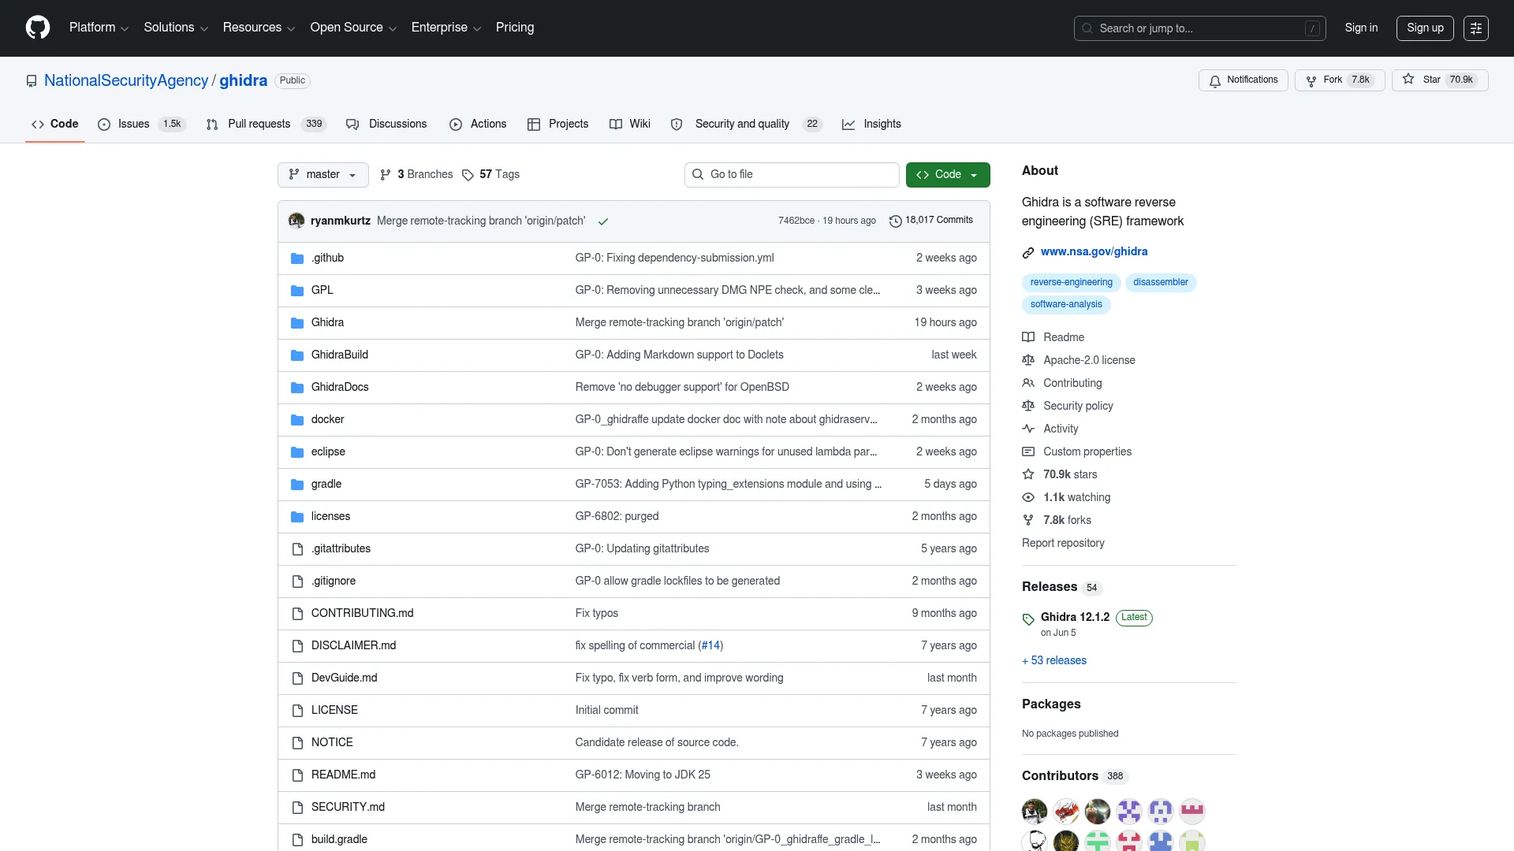Open the README.md file
The height and width of the screenshot is (851, 1514).
(x=343, y=775)
